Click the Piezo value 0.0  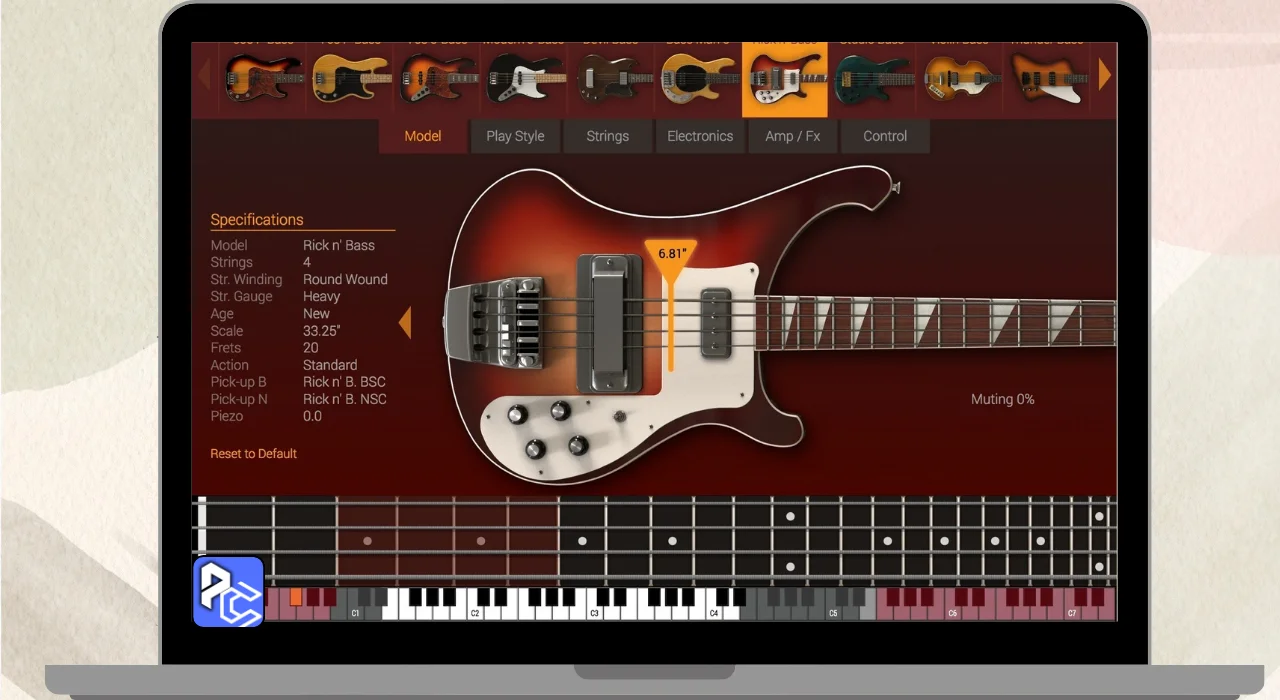pos(312,416)
